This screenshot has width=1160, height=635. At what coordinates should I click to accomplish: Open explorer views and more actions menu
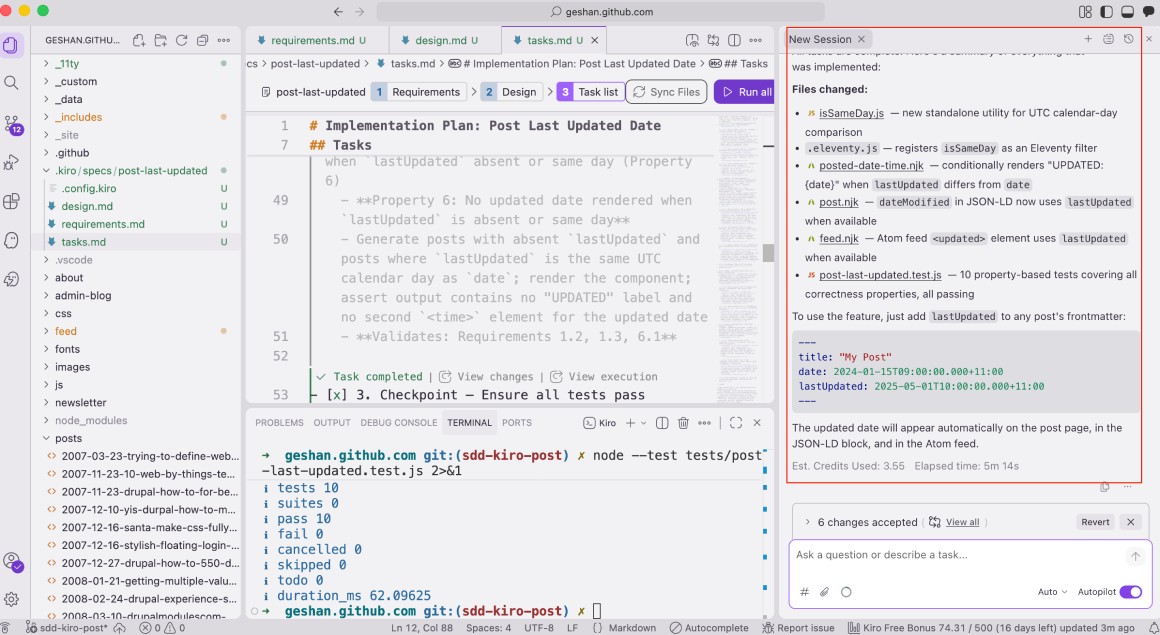(223, 41)
